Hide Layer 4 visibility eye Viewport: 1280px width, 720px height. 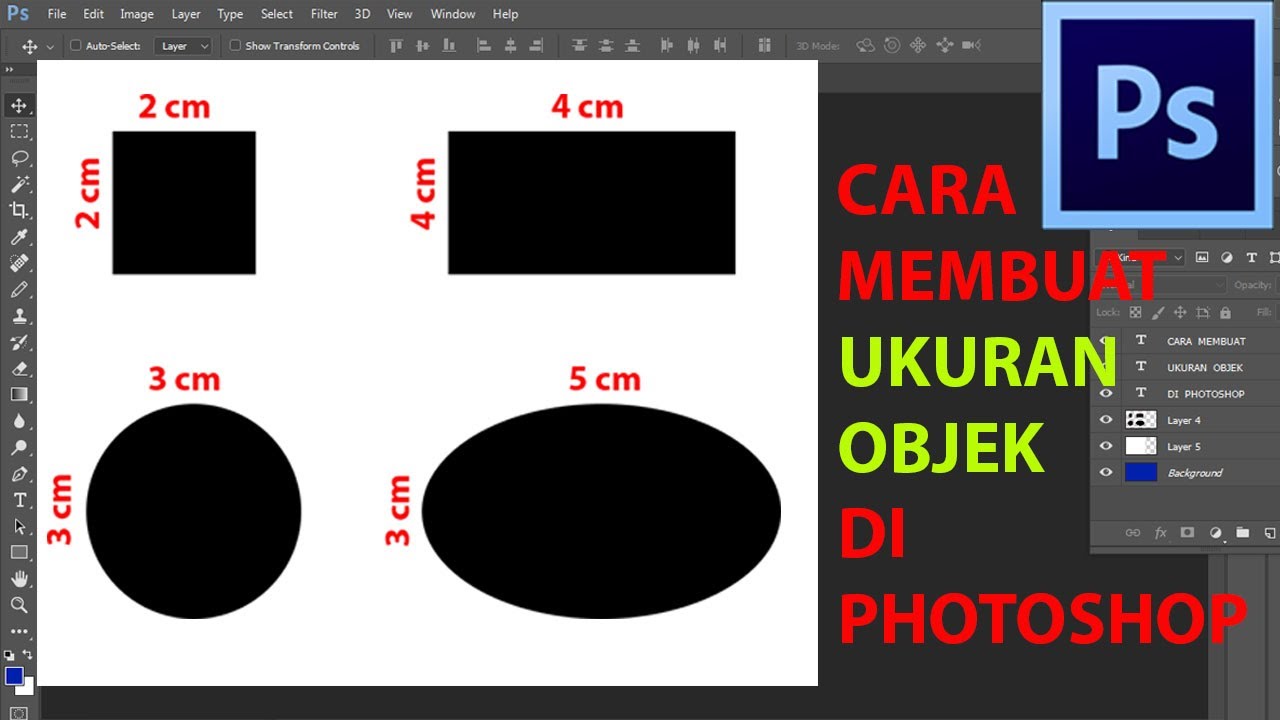(x=1106, y=420)
